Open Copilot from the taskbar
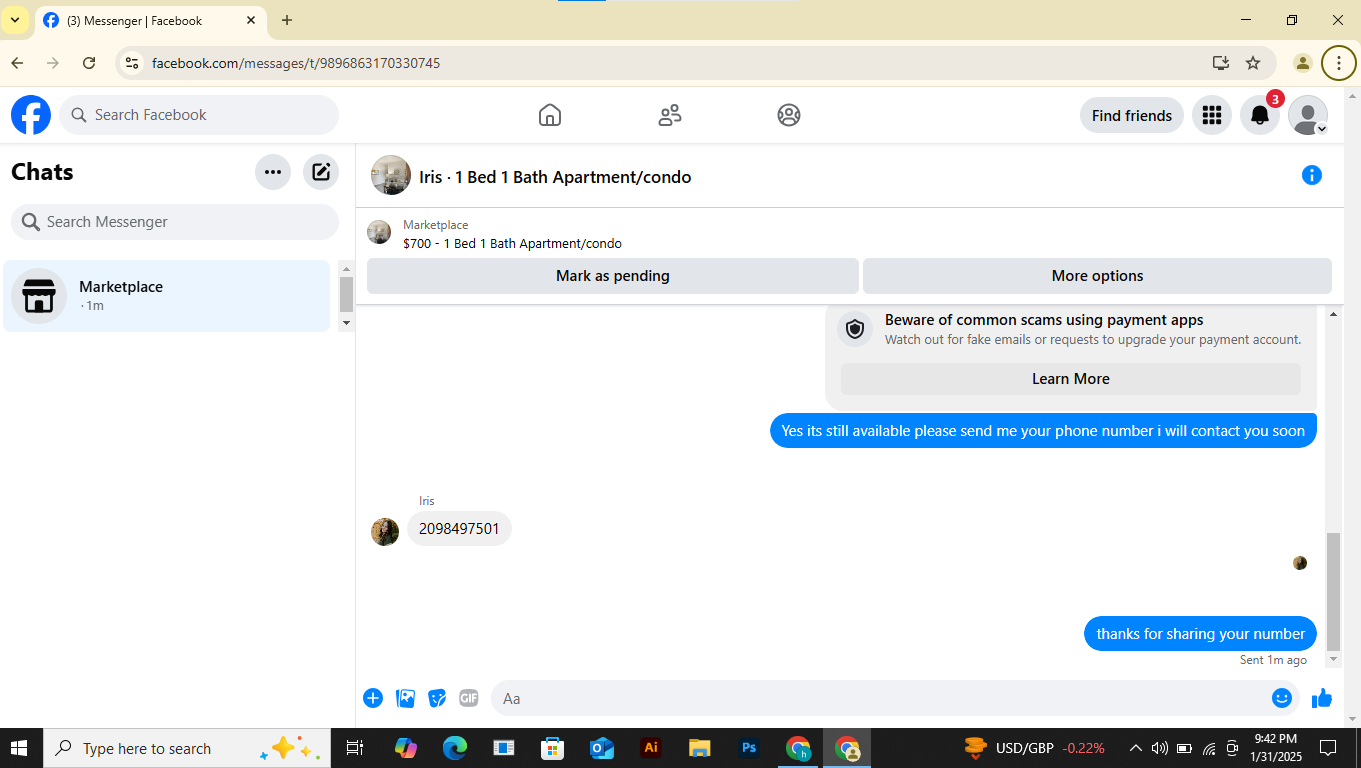This screenshot has height=768, width=1361. point(406,748)
